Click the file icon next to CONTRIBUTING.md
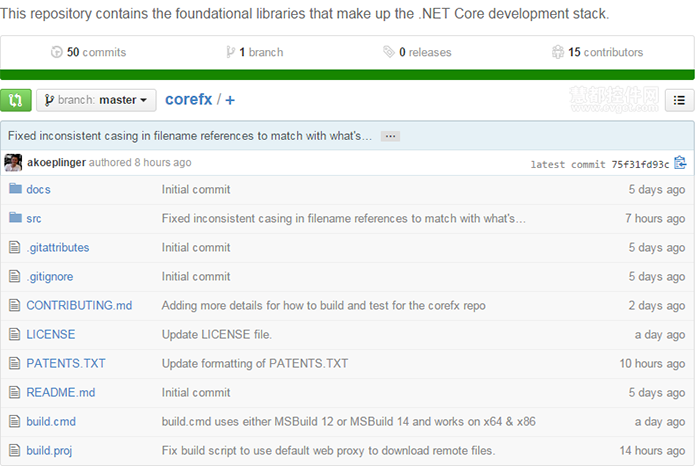The width and height of the screenshot is (700, 466). (x=15, y=305)
